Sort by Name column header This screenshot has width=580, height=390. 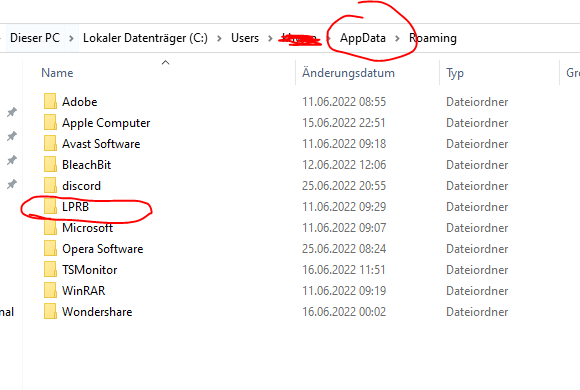click(x=57, y=73)
